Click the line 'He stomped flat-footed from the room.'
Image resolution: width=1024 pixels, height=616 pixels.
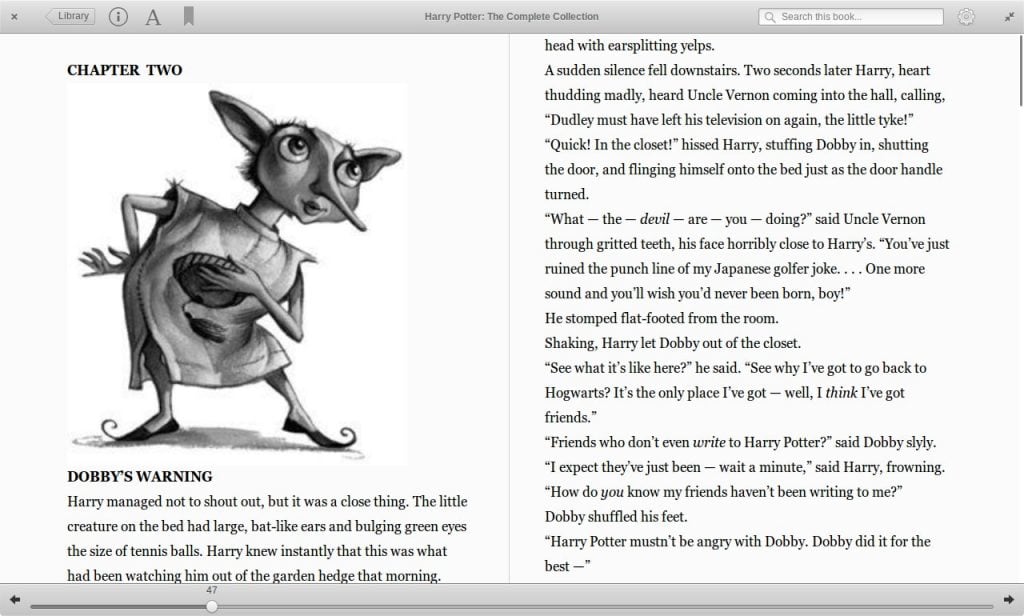pyautogui.click(x=662, y=318)
